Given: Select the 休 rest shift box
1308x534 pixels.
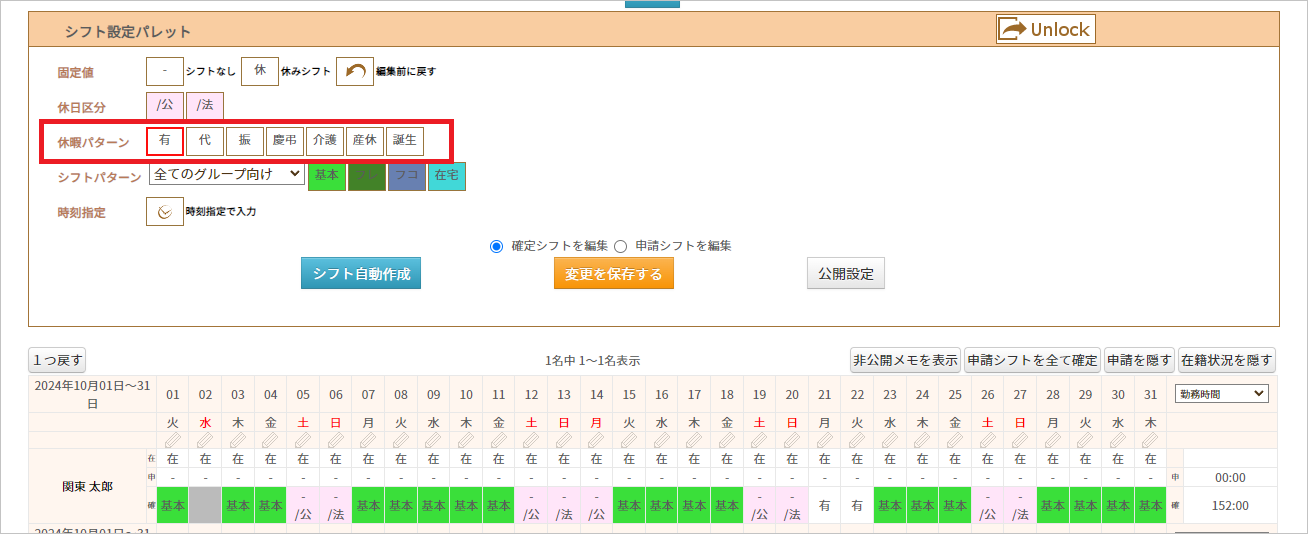Looking at the screenshot, I should pyautogui.click(x=260, y=71).
